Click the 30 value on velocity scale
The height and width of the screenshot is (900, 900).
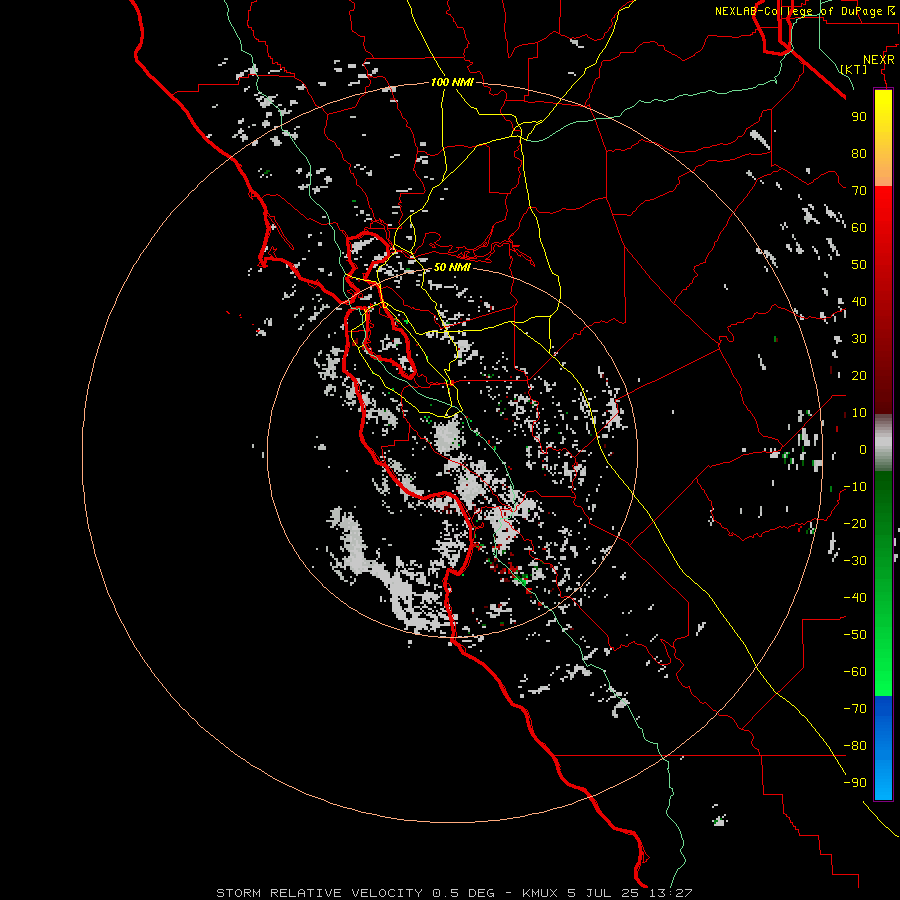pyautogui.click(x=859, y=339)
